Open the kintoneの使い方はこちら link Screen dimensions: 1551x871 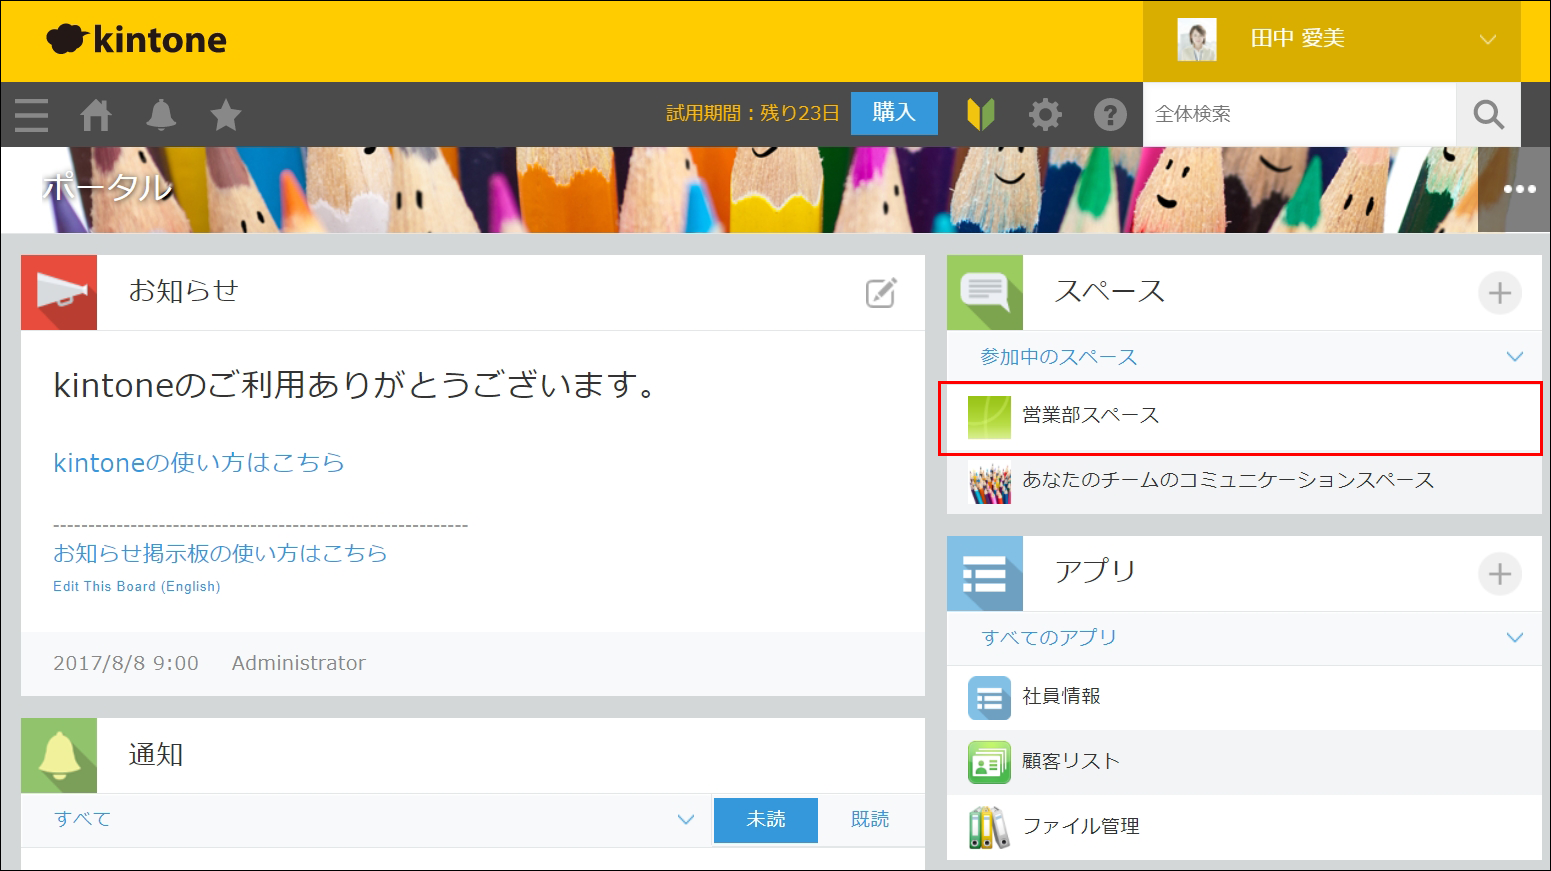[199, 462]
